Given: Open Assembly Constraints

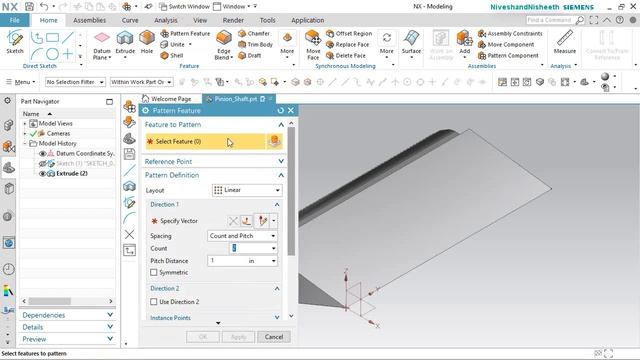Looking at the screenshot, I should click(x=510, y=33).
